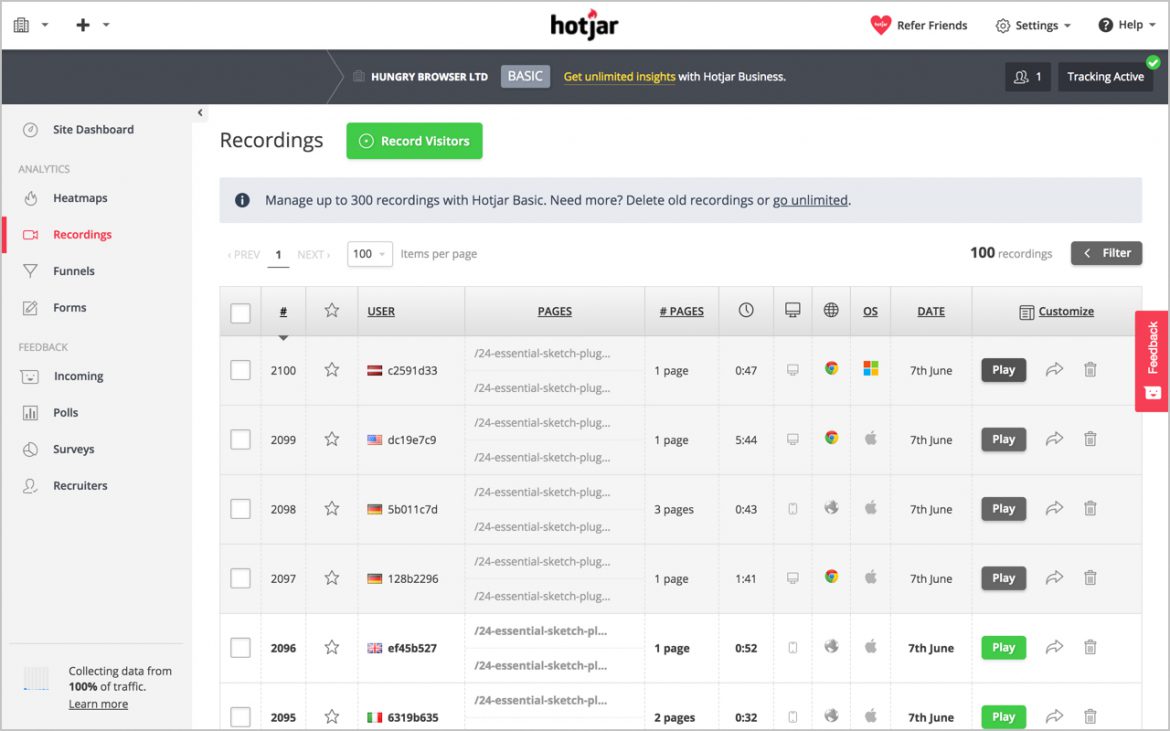Sort by the star favorites column

[331, 310]
